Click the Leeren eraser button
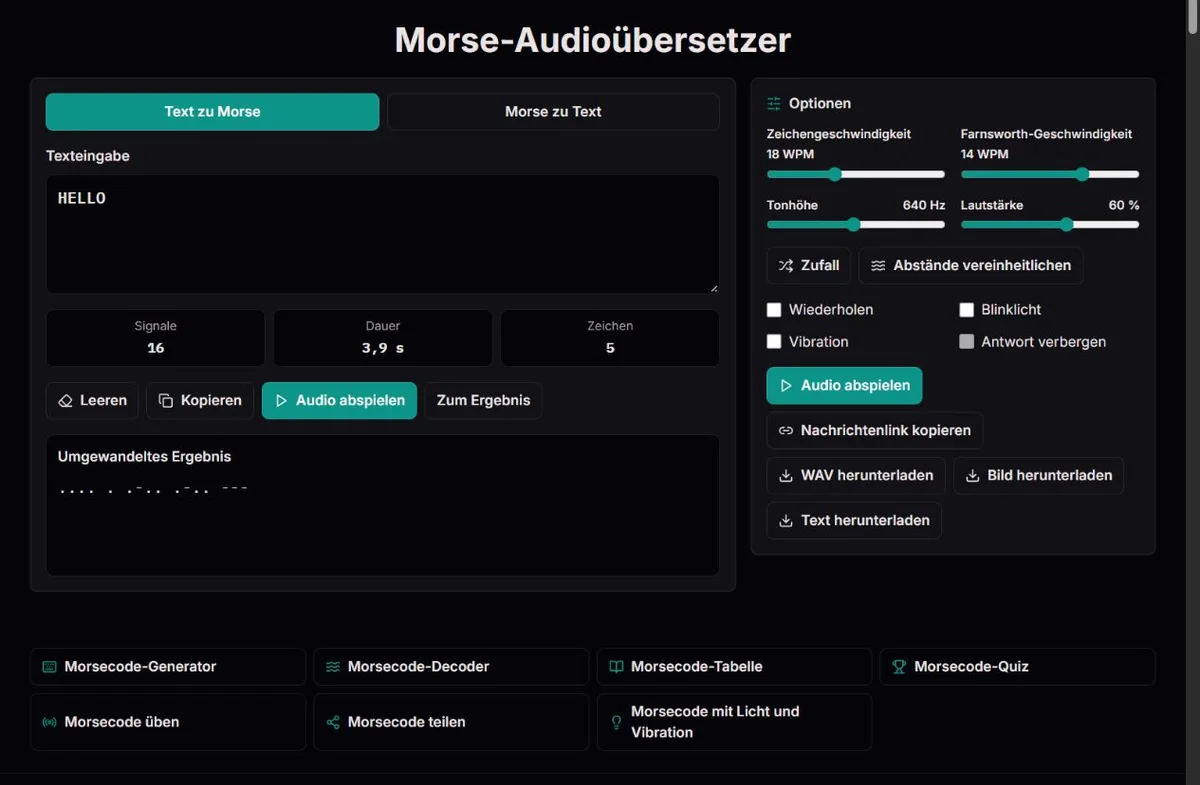Viewport: 1200px width, 785px height. [92, 400]
